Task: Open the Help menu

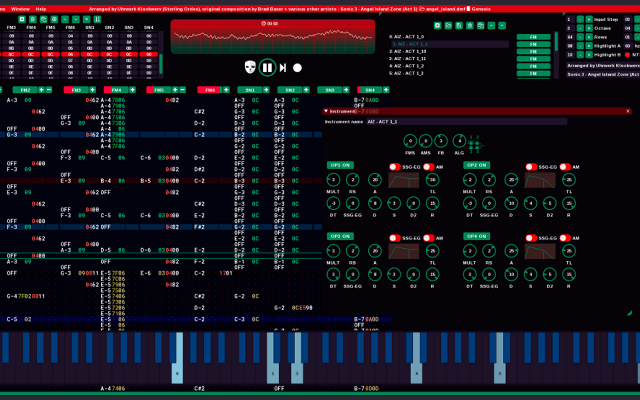Action: pyautogui.click(x=41, y=9)
